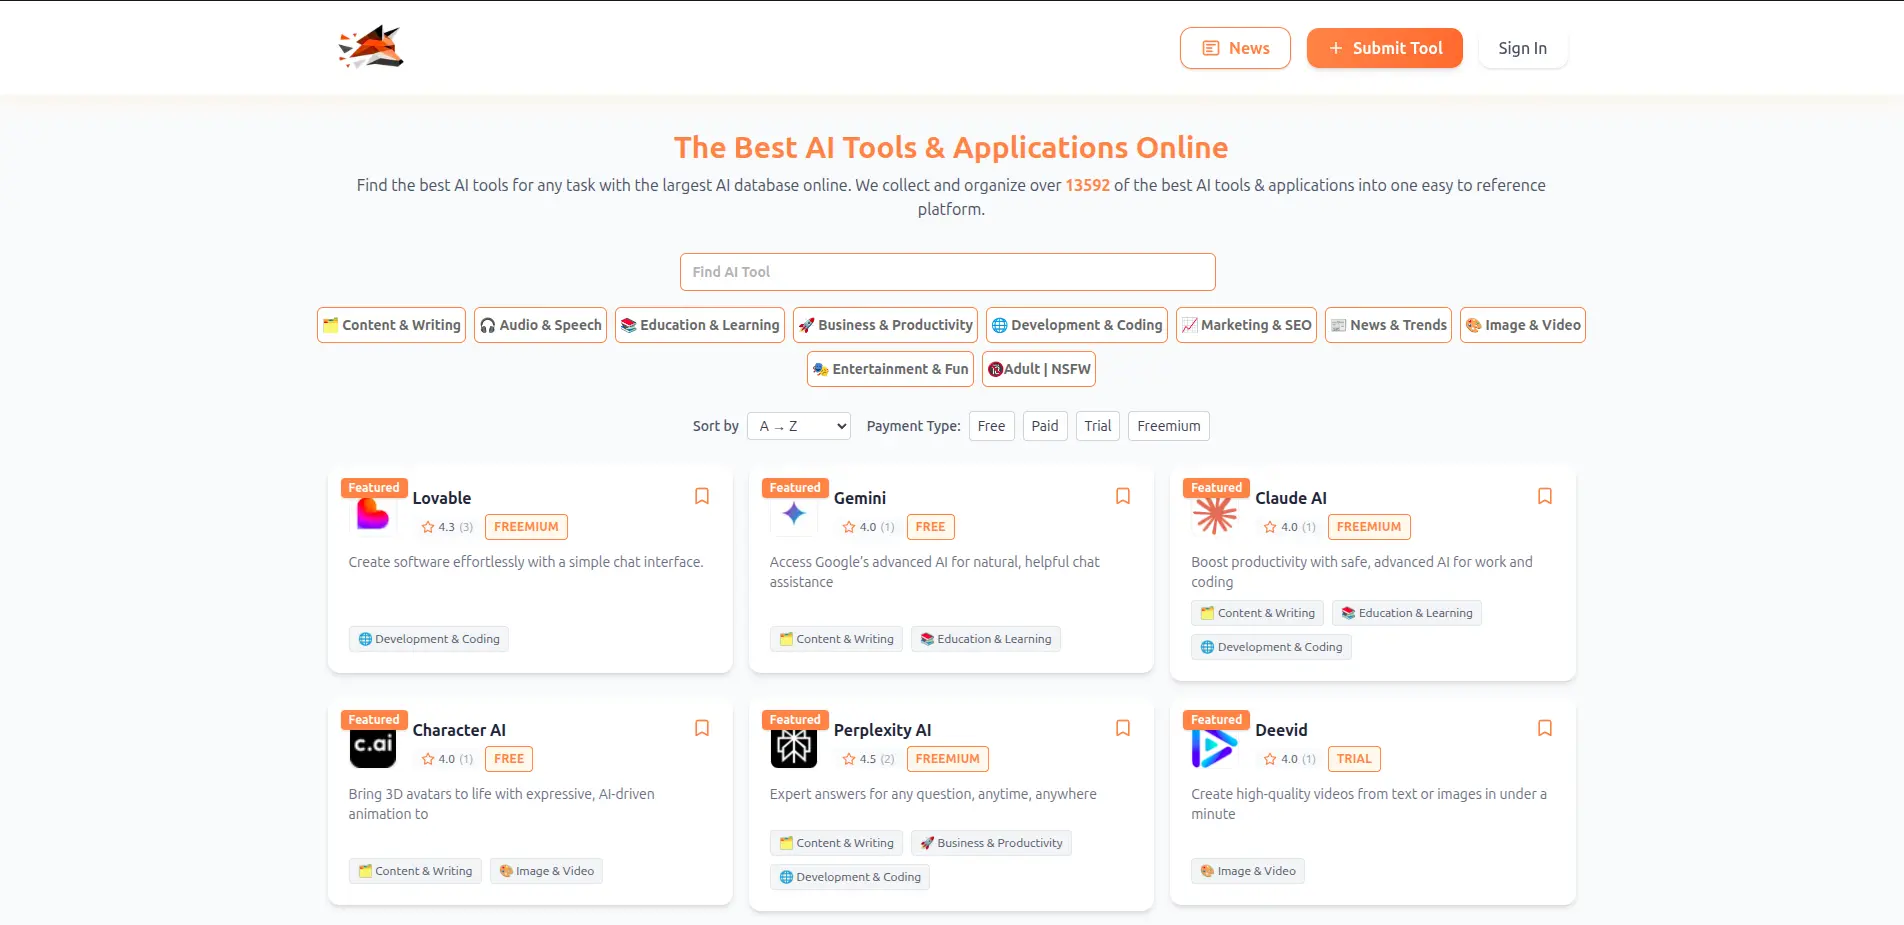The height and width of the screenshot is (925, 1904).
Task: Open the Claude AI tool title
Action: tap(1291, 498)
